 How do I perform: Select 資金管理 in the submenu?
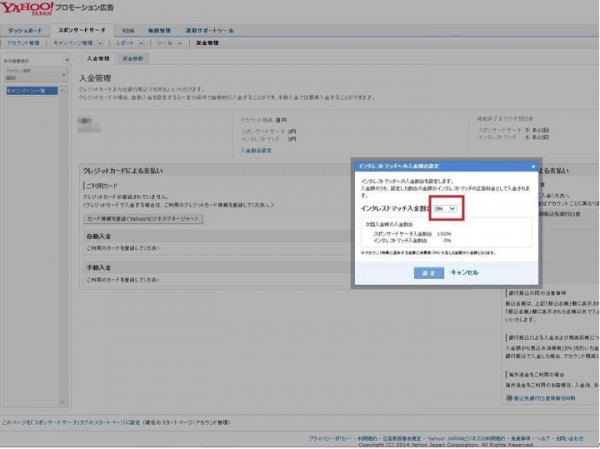coord(207,43)
